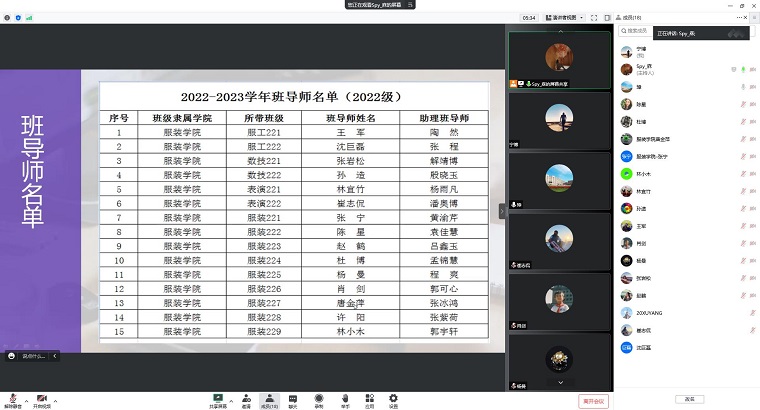Toggle muted mic icon for 王军

743,226
